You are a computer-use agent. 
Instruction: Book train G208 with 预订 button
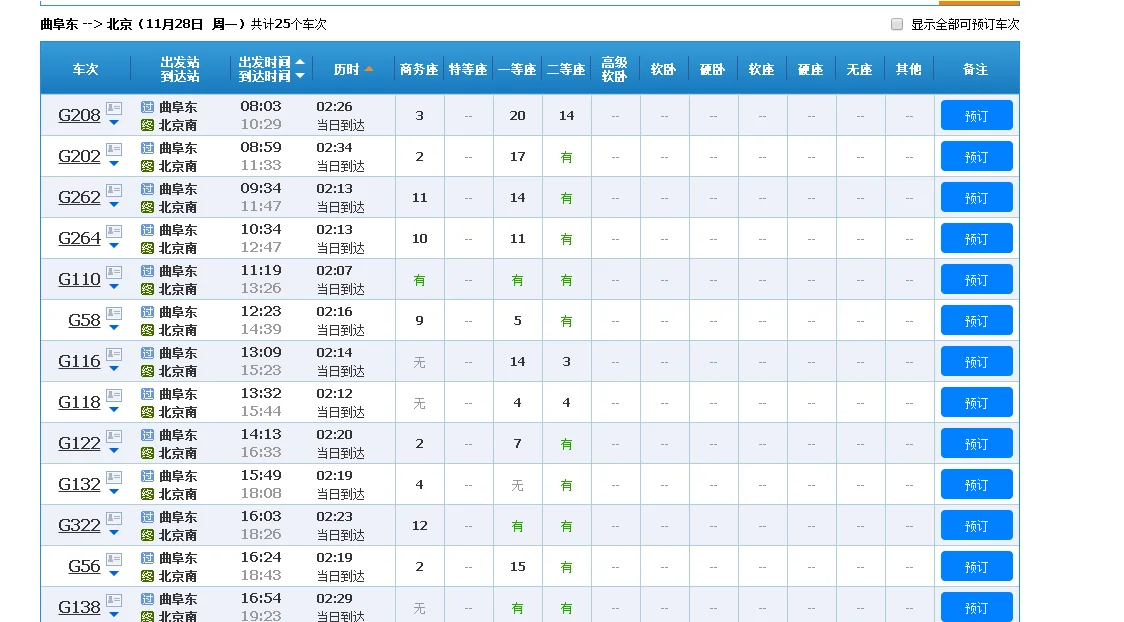click(x=976, y=116)
